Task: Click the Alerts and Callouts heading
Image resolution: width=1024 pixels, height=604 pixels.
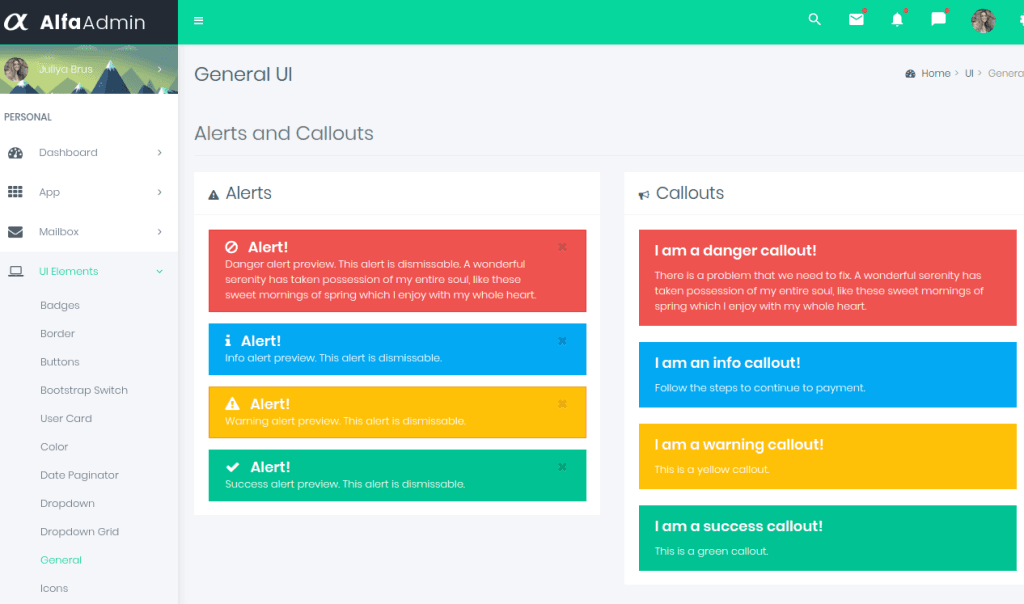Action: (283, 133)
